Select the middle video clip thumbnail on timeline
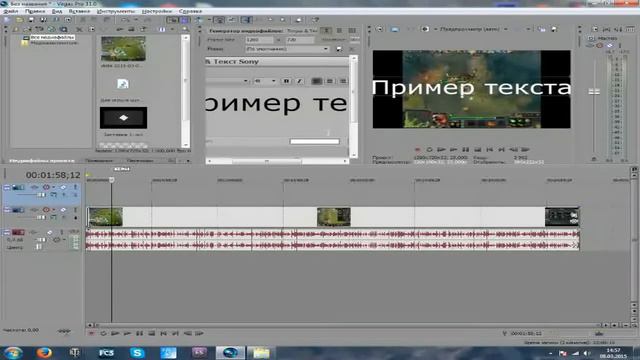 tap(333, 217)
